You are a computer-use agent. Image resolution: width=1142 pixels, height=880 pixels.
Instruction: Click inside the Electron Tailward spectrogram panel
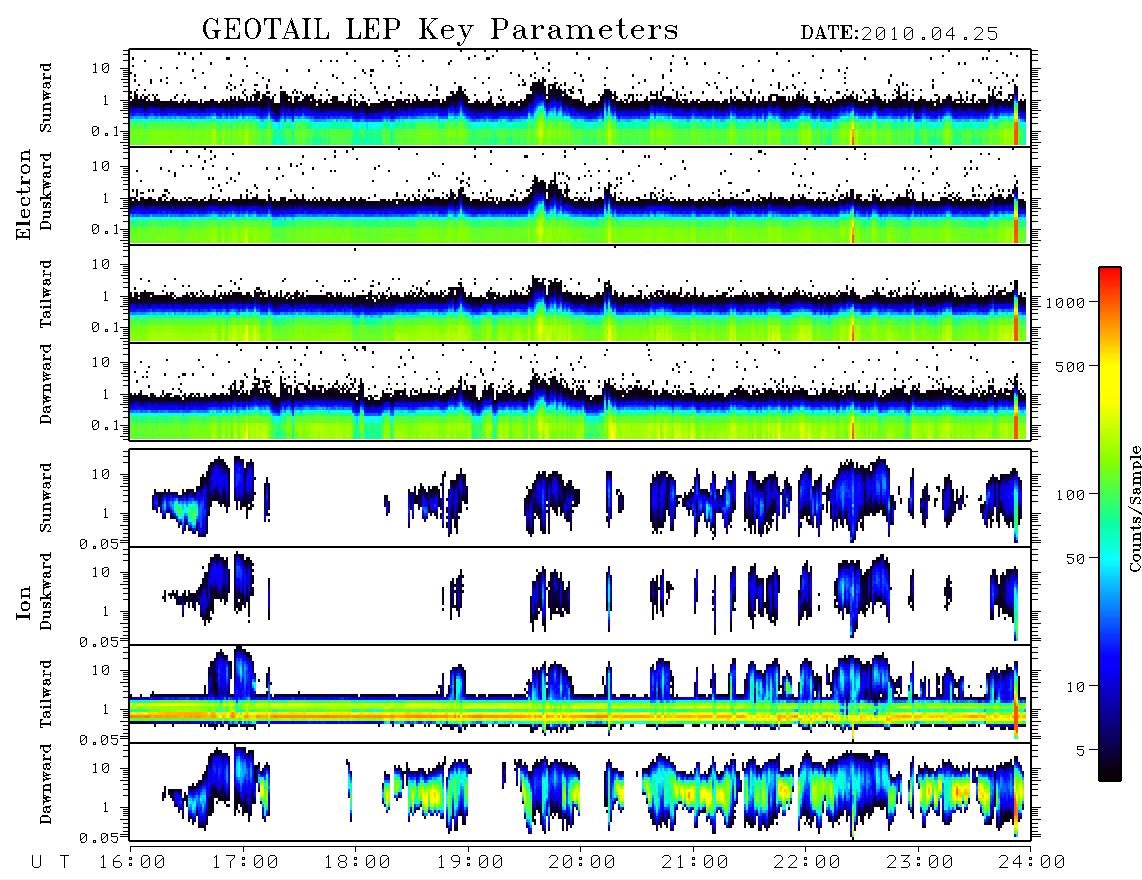click(580, 294)
